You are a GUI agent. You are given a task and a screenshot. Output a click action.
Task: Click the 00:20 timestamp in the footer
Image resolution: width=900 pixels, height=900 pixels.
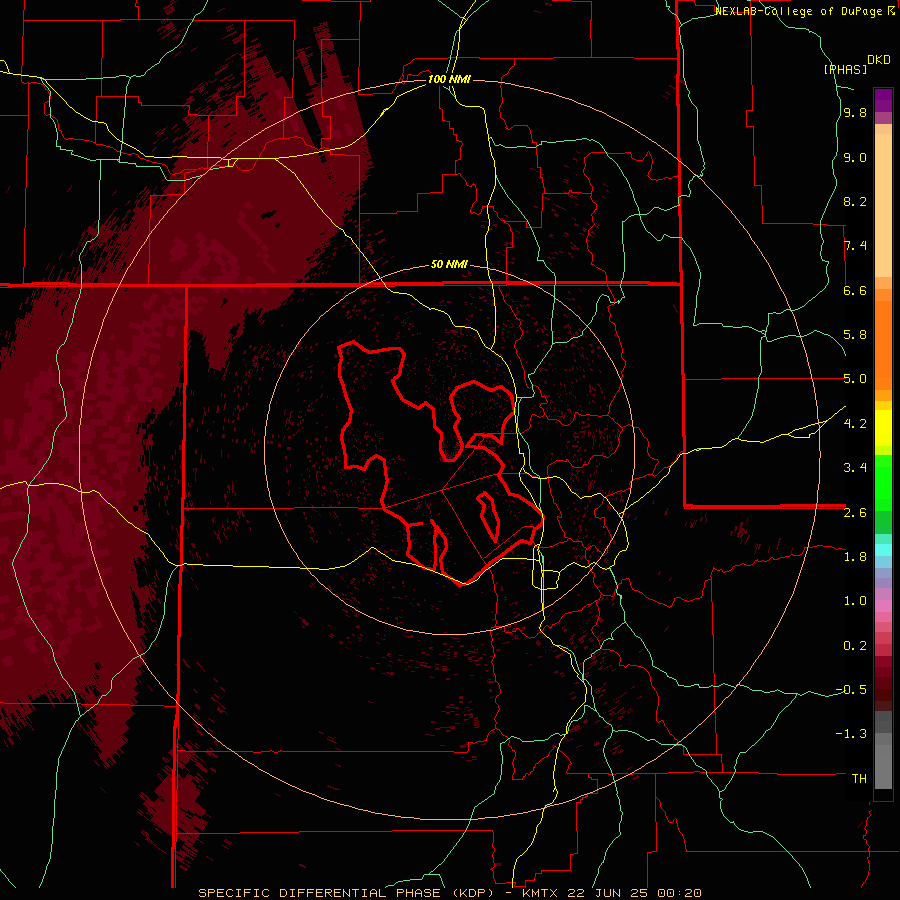[679, 893]
